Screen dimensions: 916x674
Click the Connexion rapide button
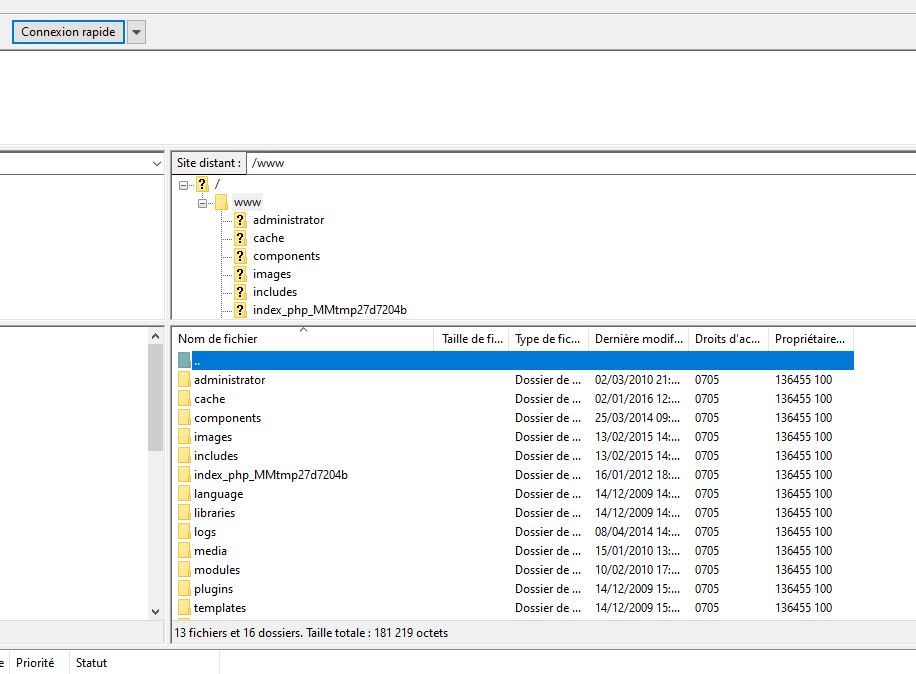68,32
